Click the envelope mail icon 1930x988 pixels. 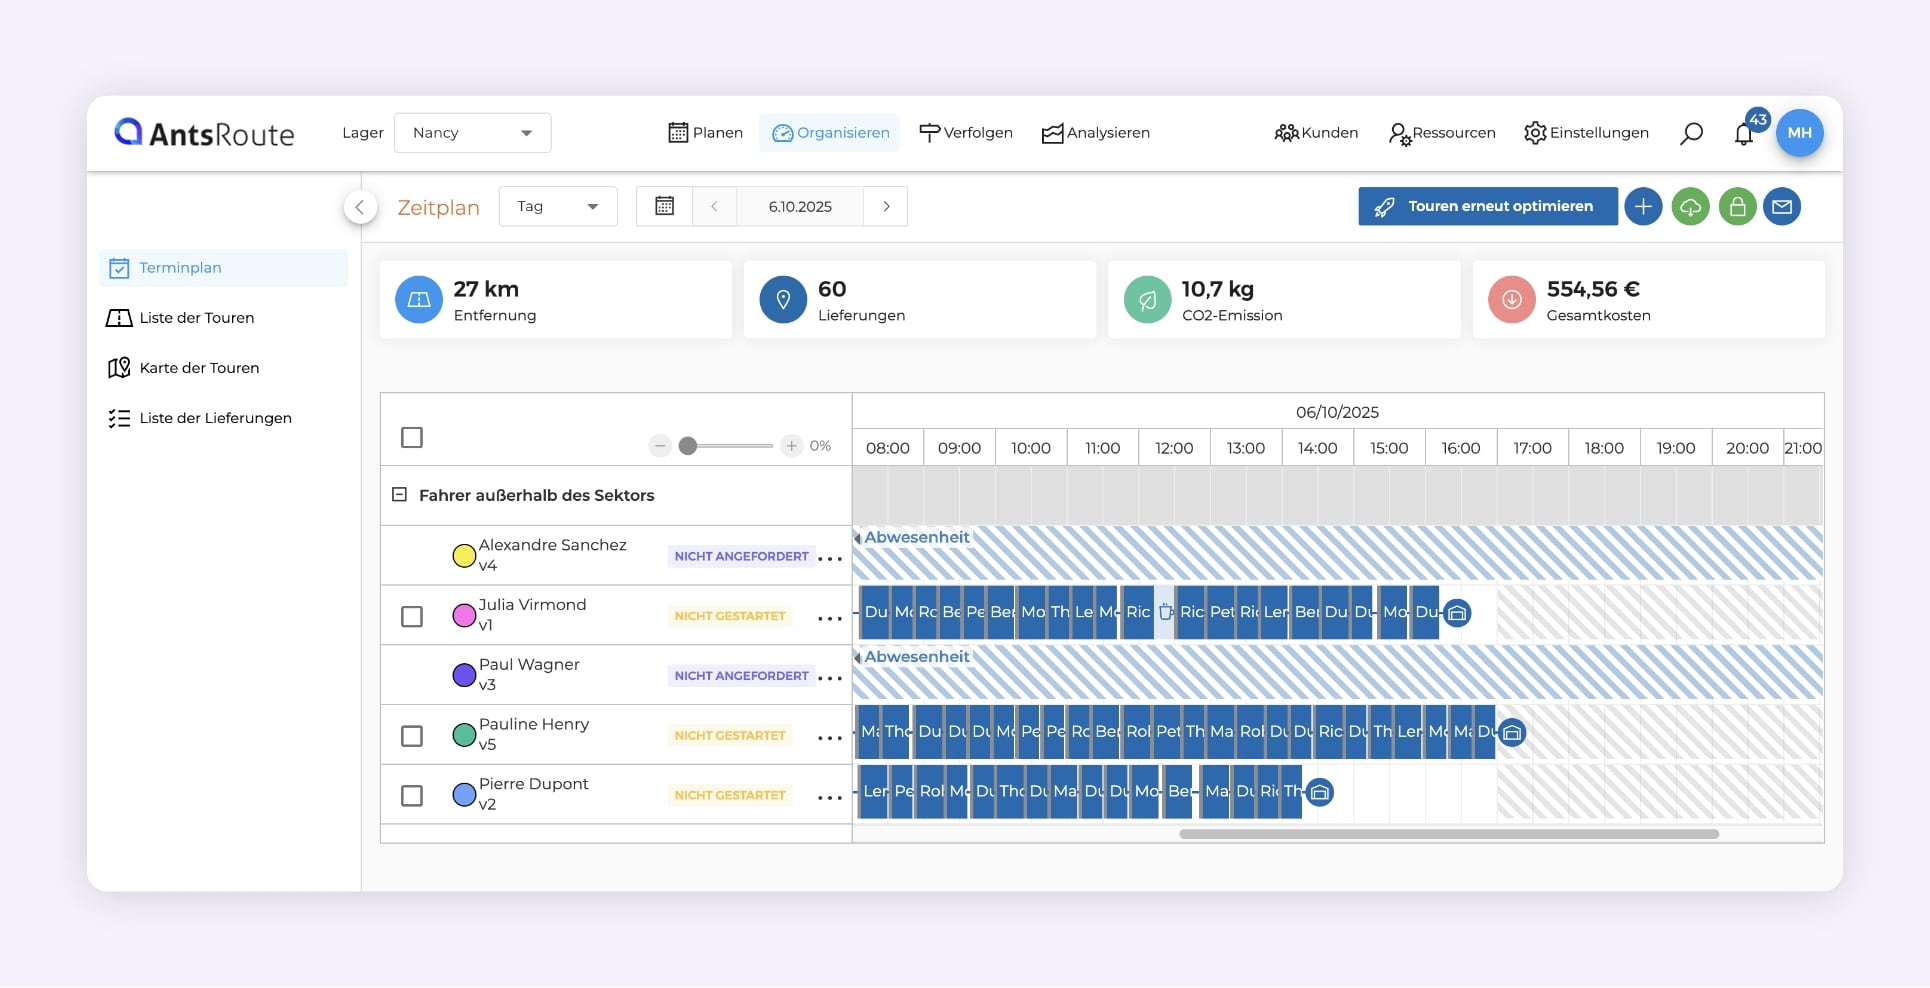coord(1782,207)
